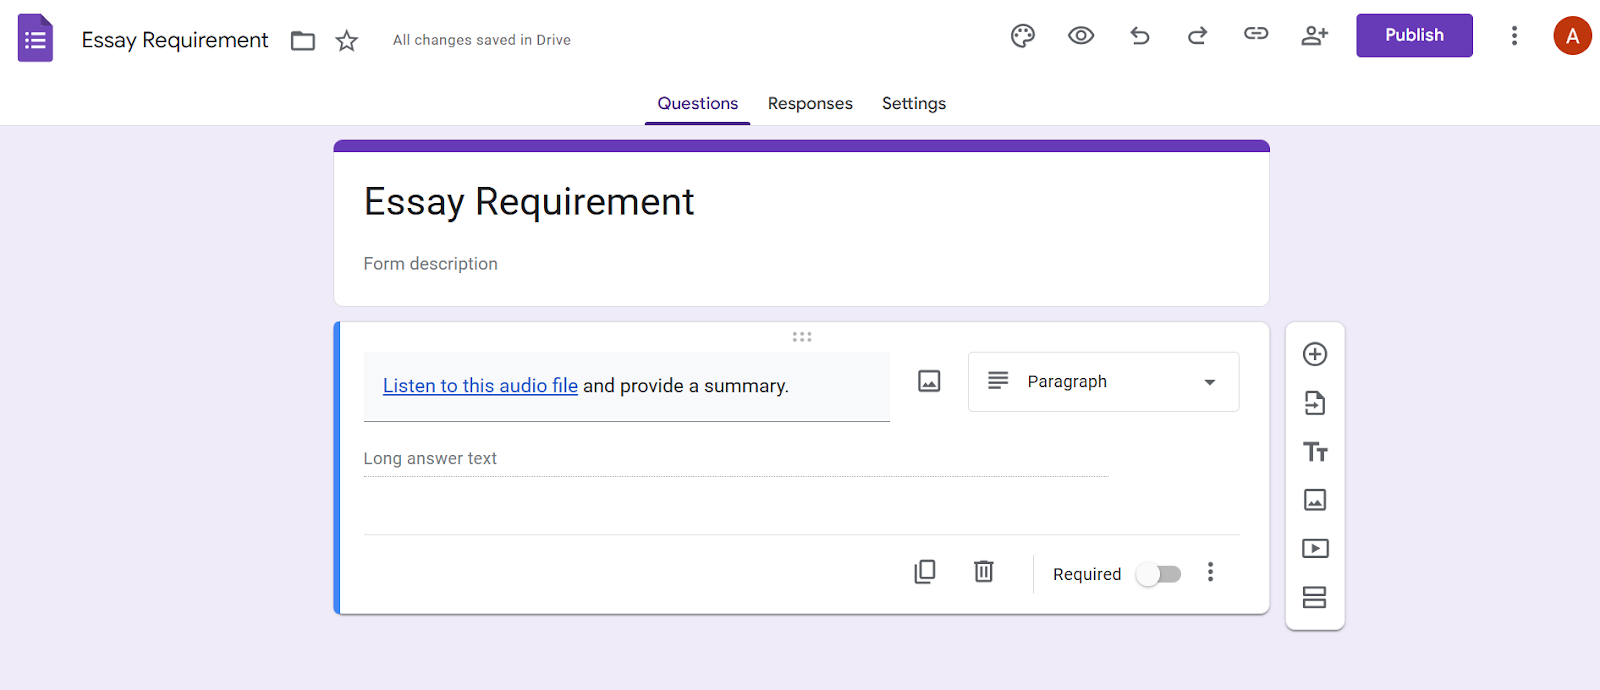Add a new section
The width and height of the screenshot is (1600, 690).
coord(1315,597)
